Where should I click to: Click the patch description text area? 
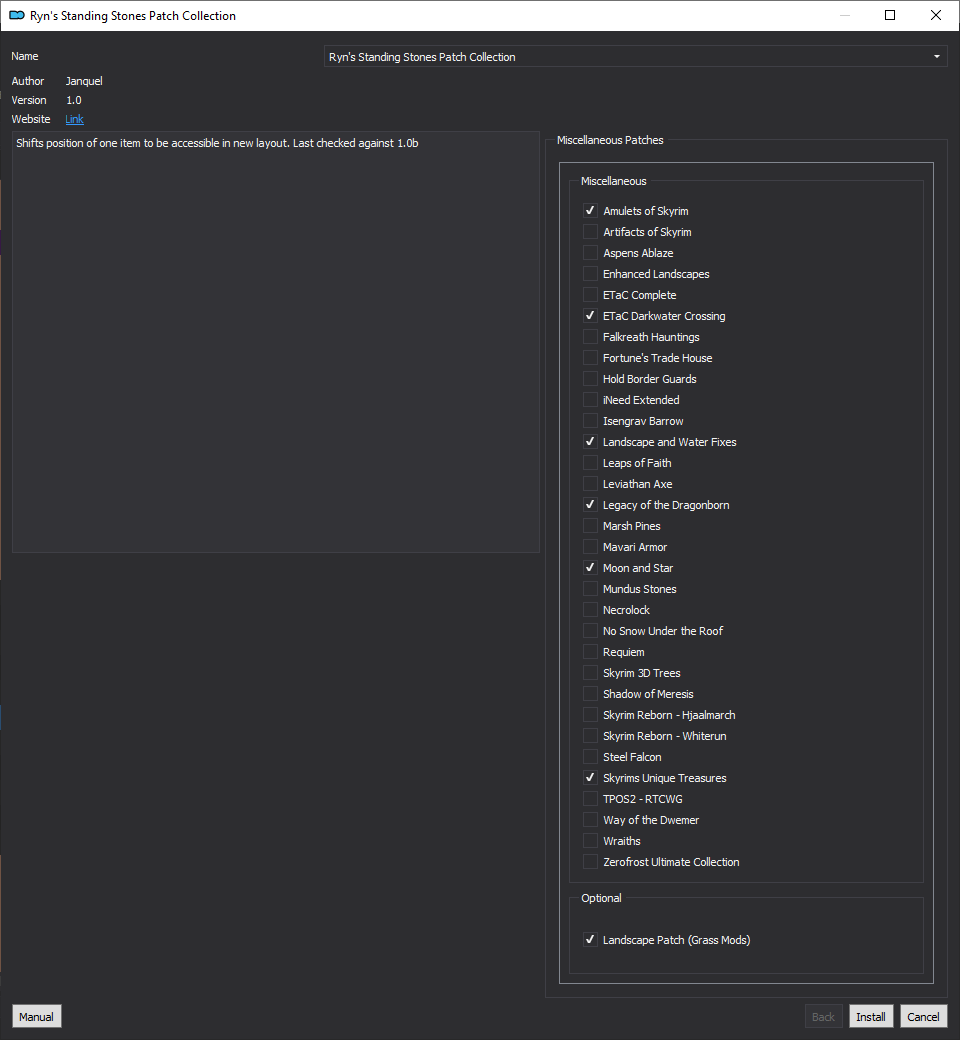(x=276, y=342)
